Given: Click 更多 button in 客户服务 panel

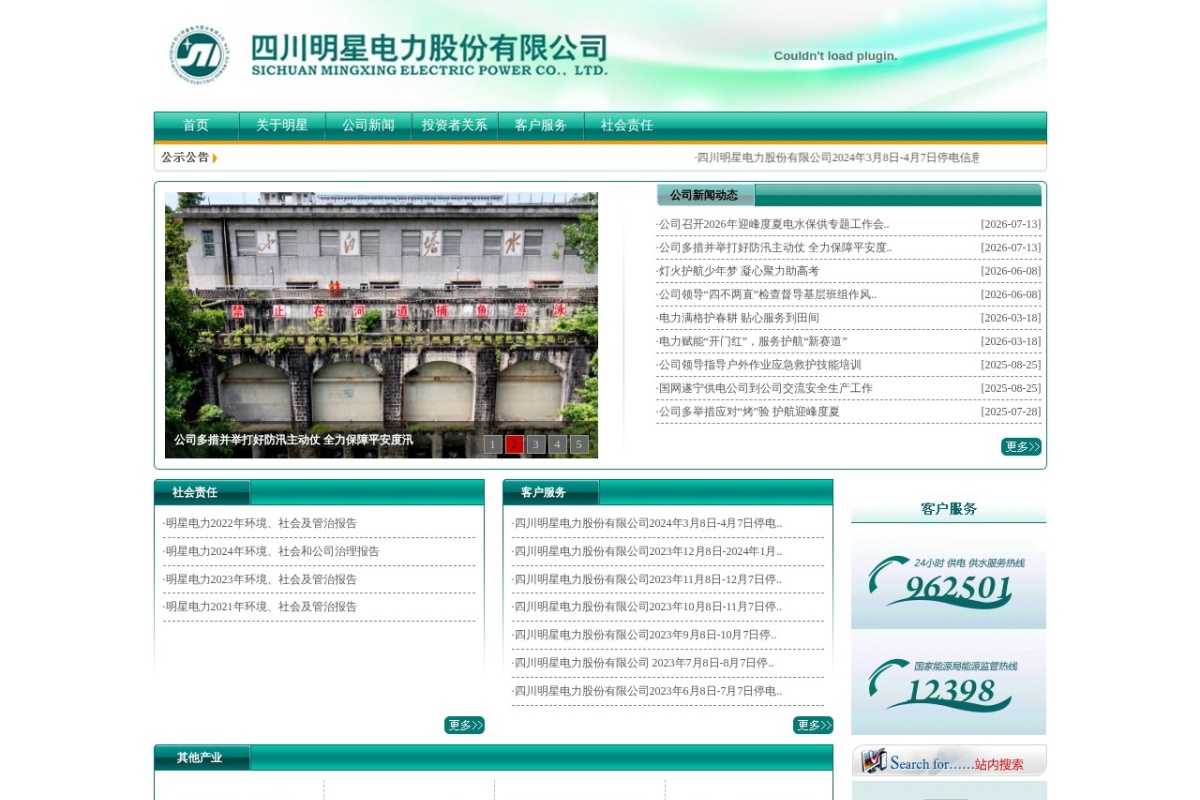Looking at the screenshot, I should 813,725.
